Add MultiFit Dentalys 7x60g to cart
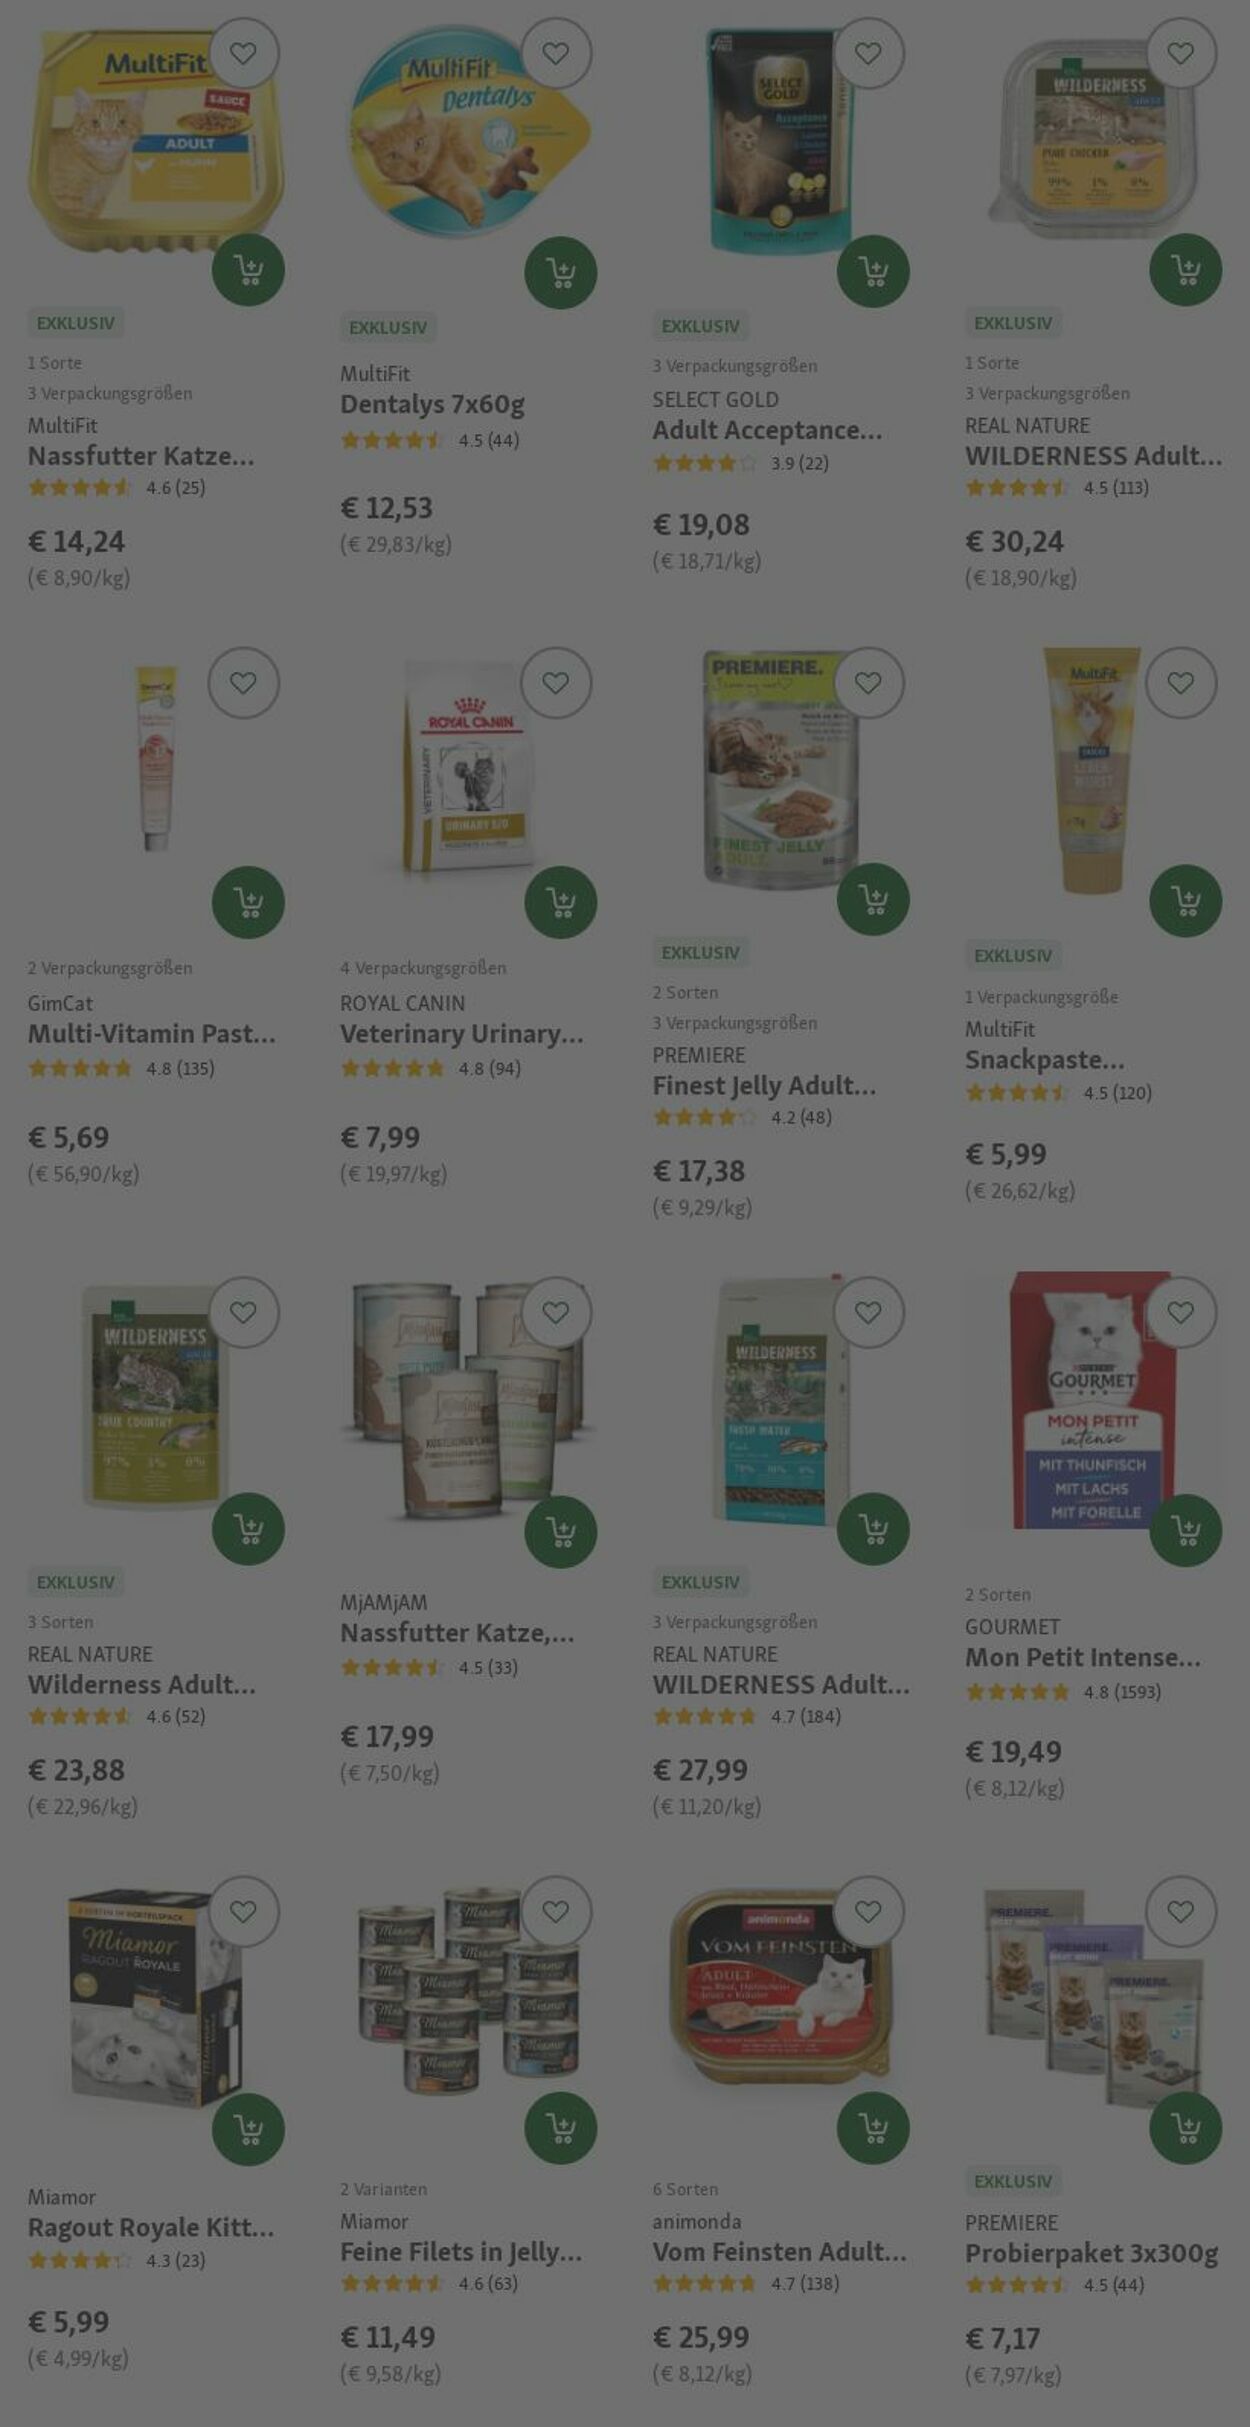Viewport: 1250px width, 2427px height. [561, 273]
